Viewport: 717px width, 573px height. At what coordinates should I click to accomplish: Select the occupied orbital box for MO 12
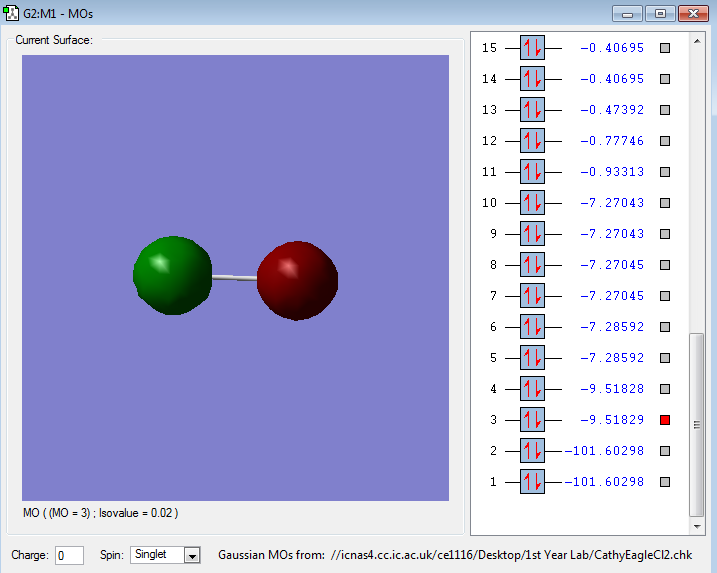pyautogui.click(x=532, y=141)
